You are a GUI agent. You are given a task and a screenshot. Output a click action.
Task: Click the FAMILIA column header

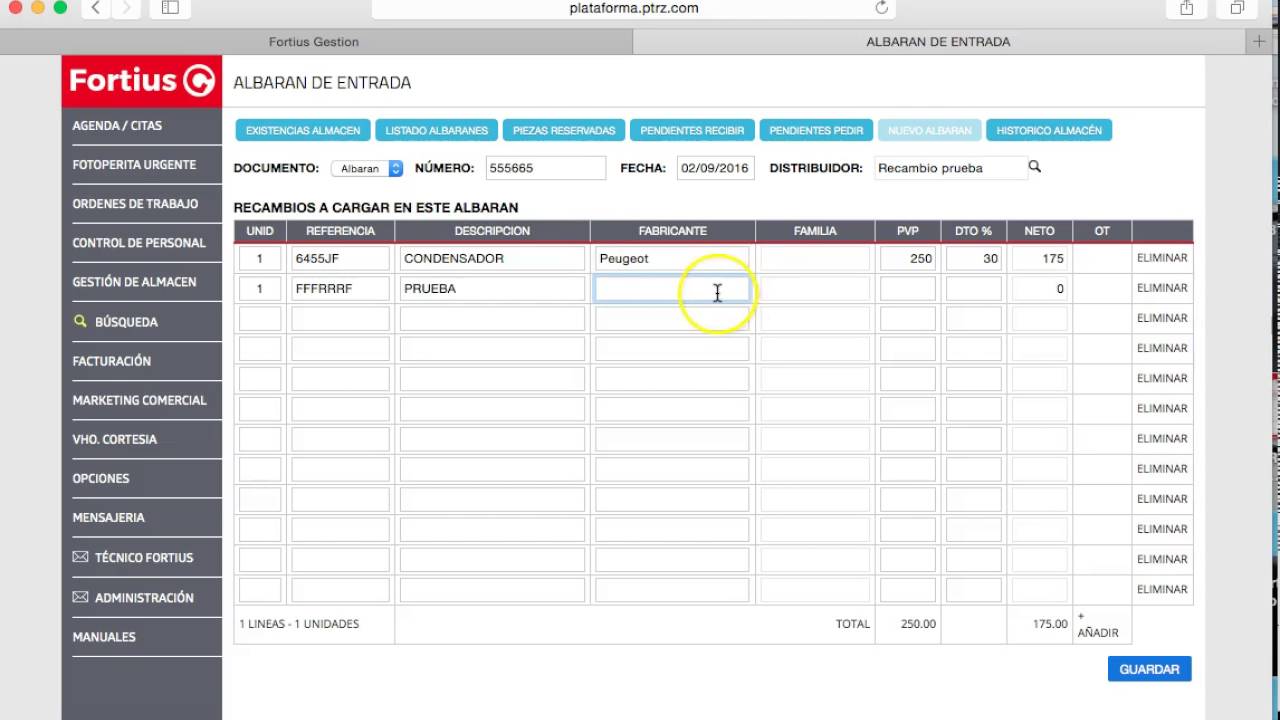coord(815,231)
